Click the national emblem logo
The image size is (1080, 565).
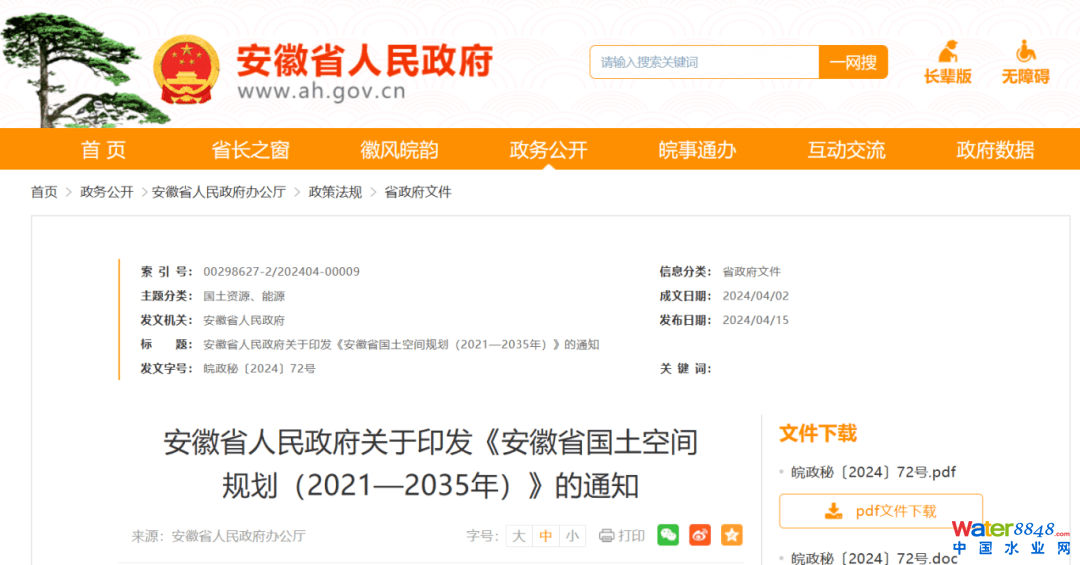pos(185,69)
